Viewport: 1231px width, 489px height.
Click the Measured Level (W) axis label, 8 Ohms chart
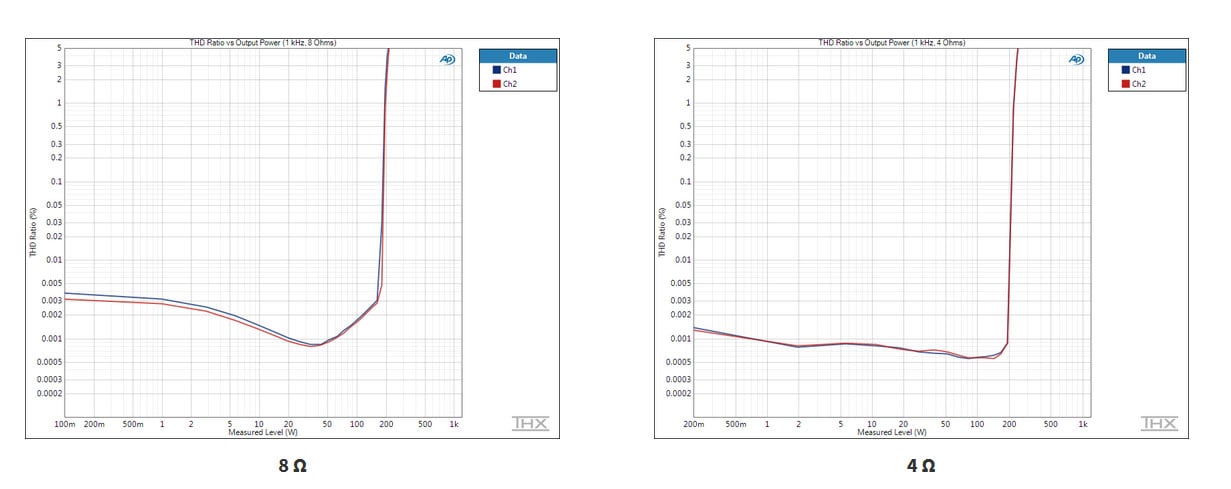point(263,432)
